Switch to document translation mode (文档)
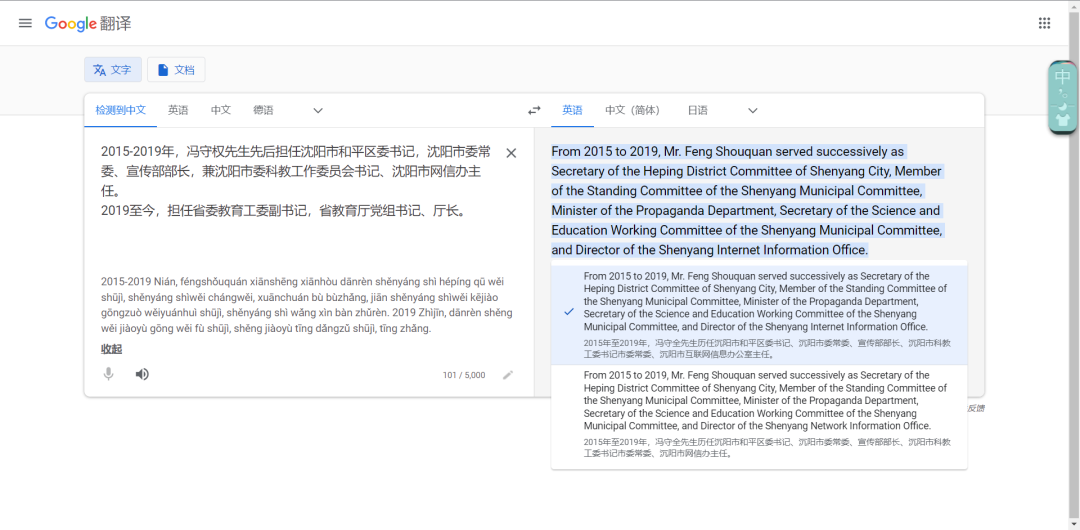 point(176,70)
